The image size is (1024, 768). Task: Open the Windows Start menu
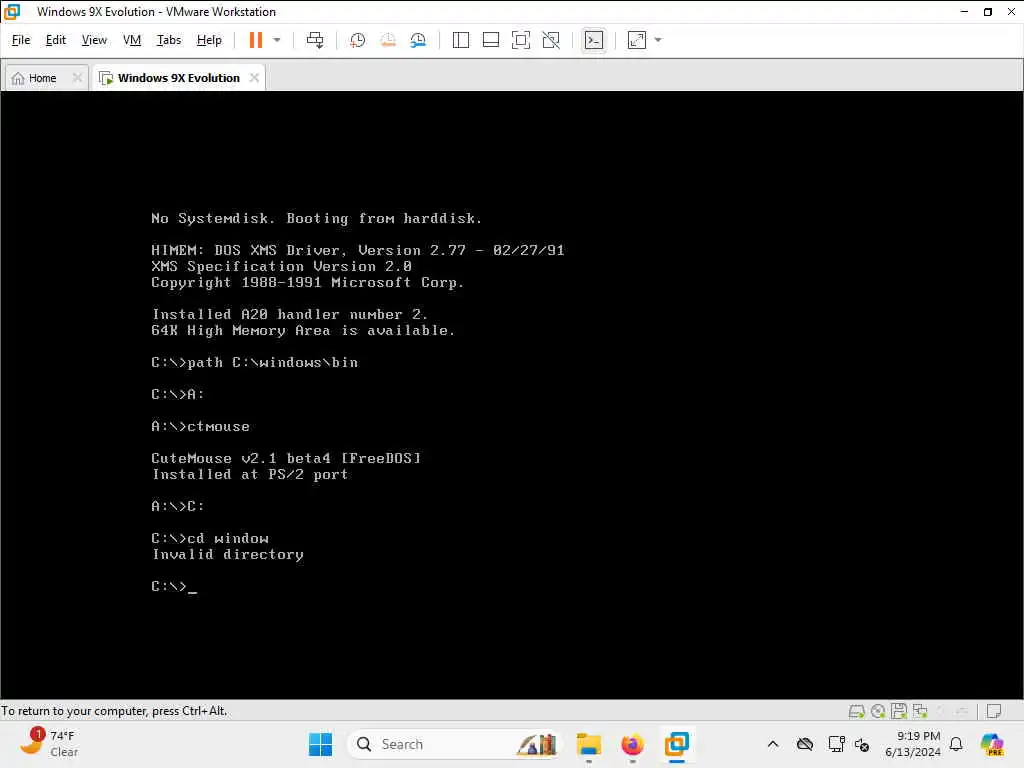pyautogui.click(x=320, y=744)
